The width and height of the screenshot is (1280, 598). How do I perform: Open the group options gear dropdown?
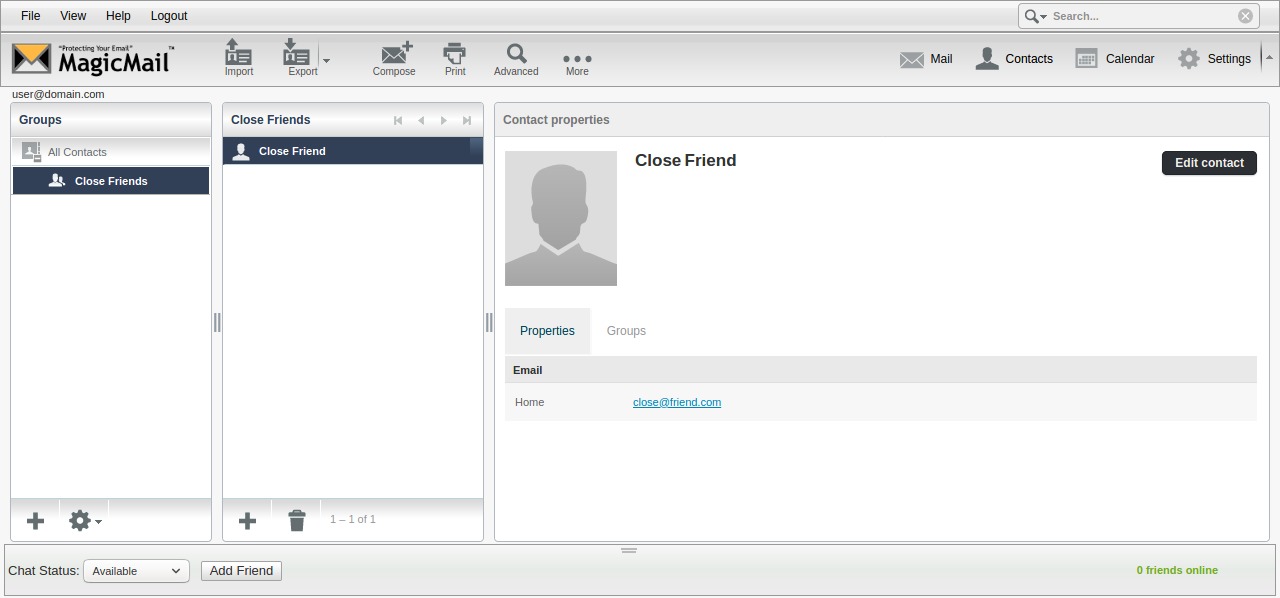tap(84, 521)
